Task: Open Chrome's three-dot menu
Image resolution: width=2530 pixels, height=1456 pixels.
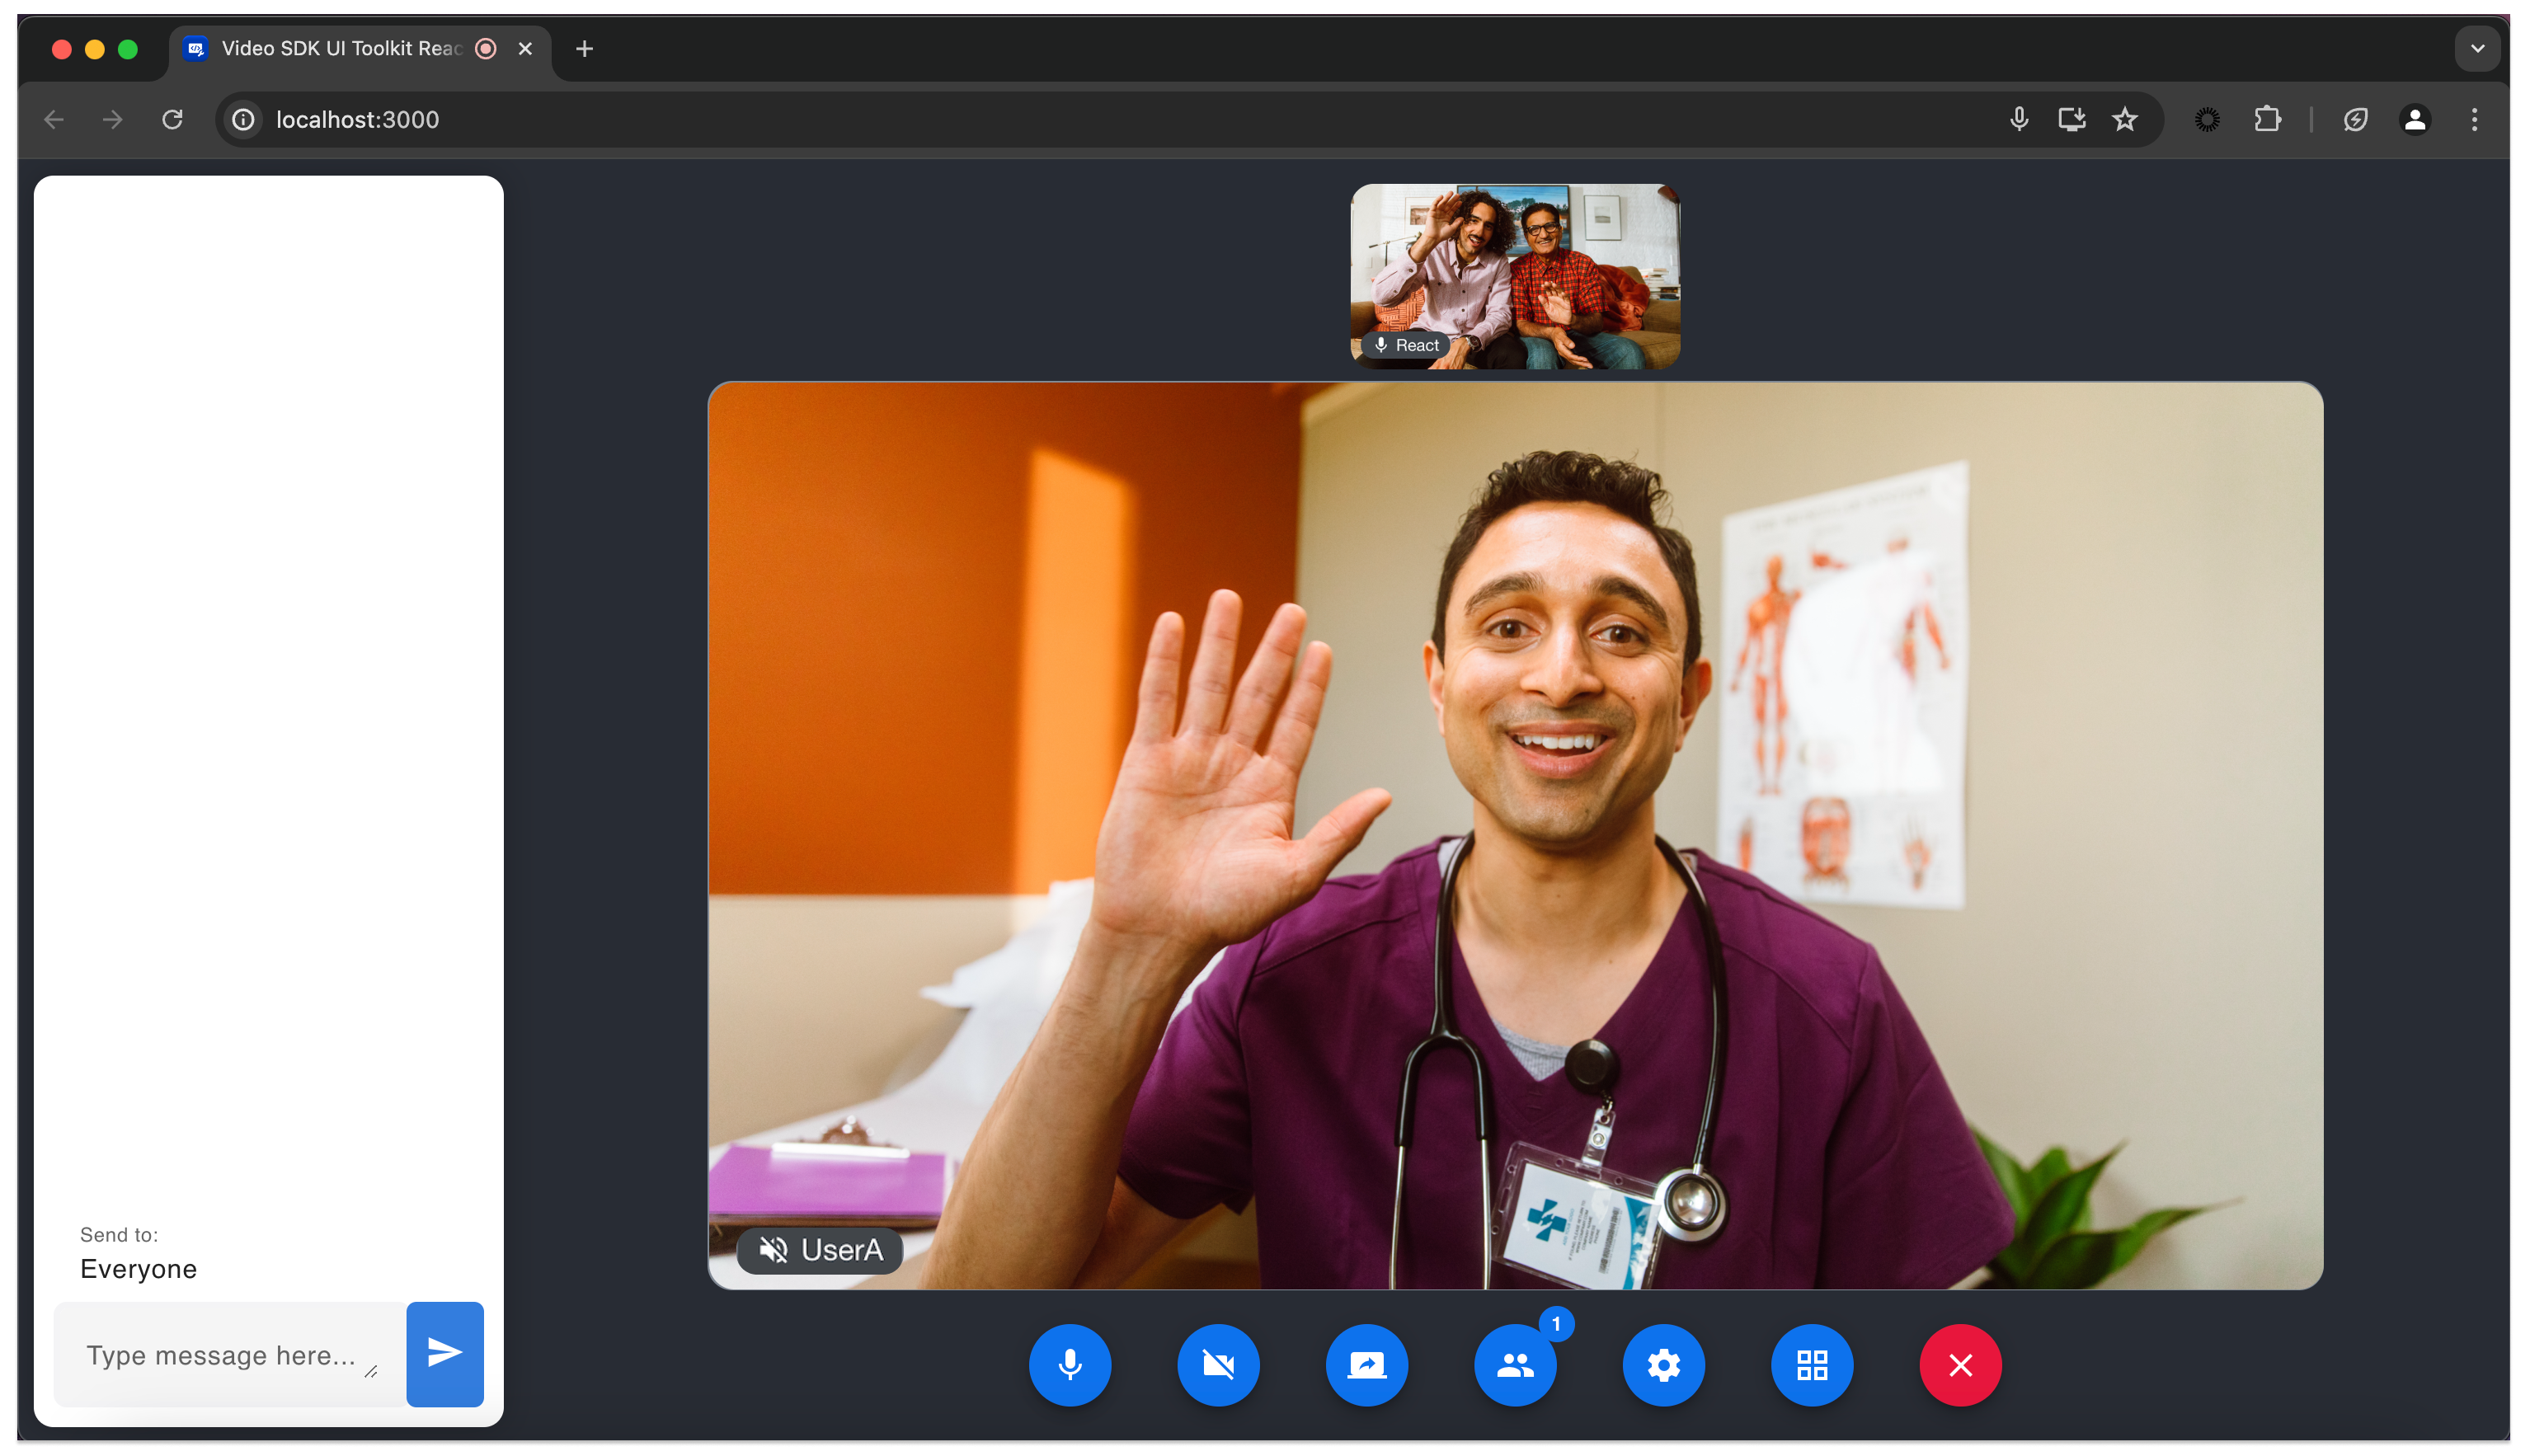Action: pos(2474,119)
